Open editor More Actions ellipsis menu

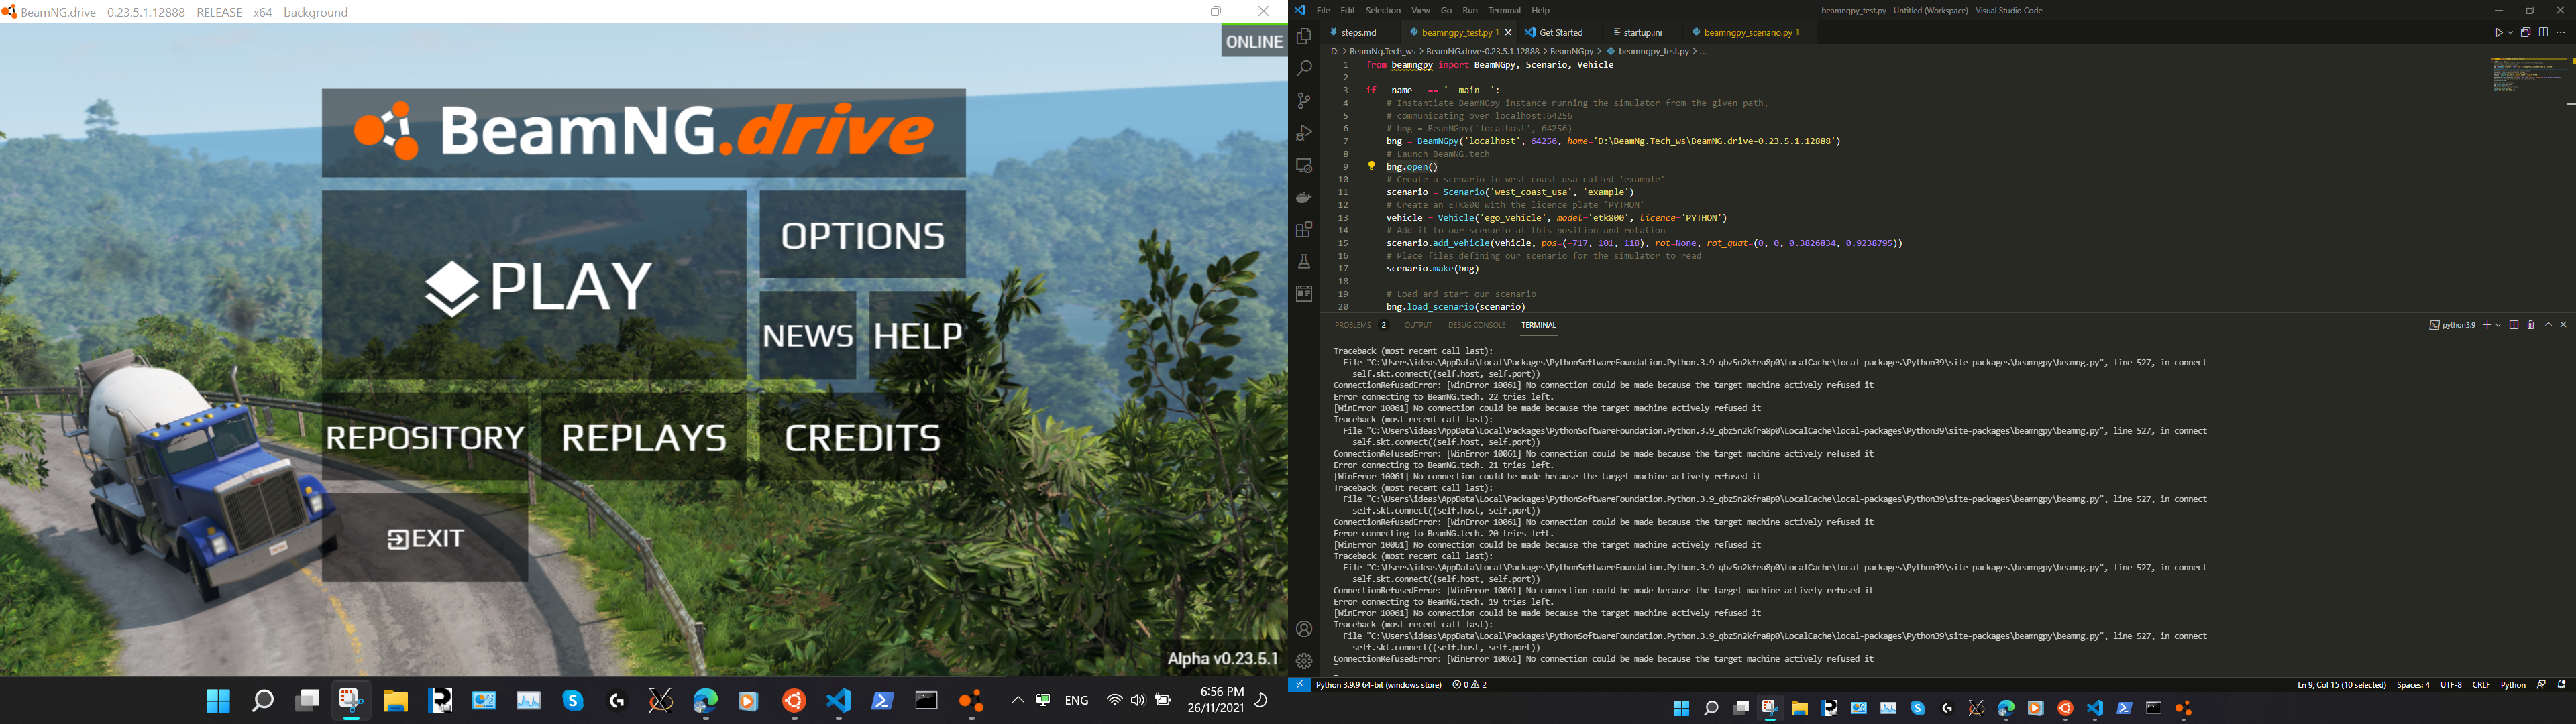pyautogui.click(x=2561, y=33)
